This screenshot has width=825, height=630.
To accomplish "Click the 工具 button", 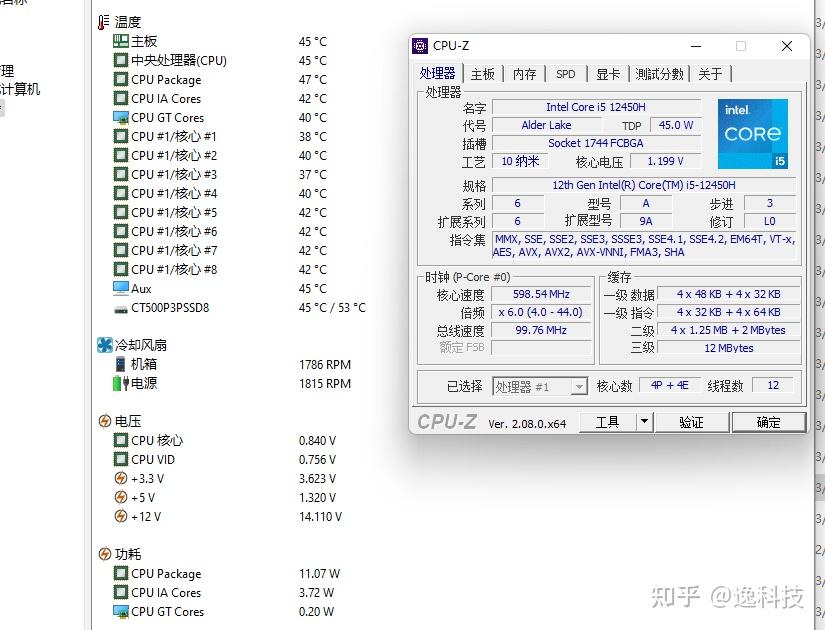I will click(608, 422).
